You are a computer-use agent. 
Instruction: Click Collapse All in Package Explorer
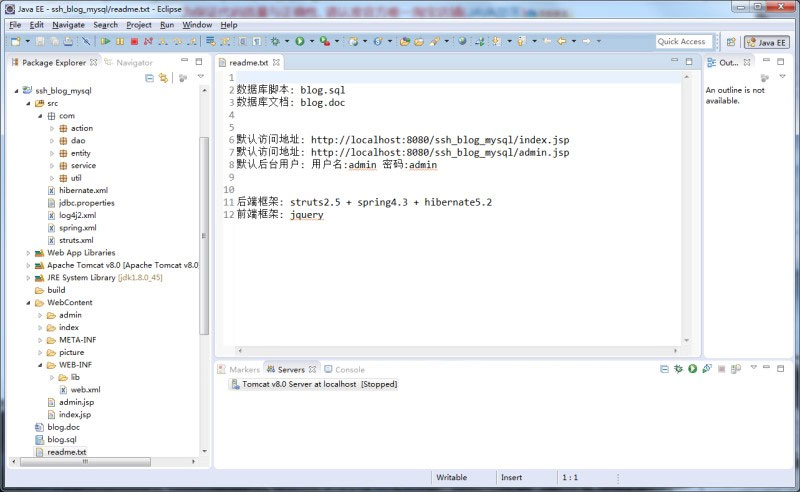pyautogui.click(x=149, y=78)
